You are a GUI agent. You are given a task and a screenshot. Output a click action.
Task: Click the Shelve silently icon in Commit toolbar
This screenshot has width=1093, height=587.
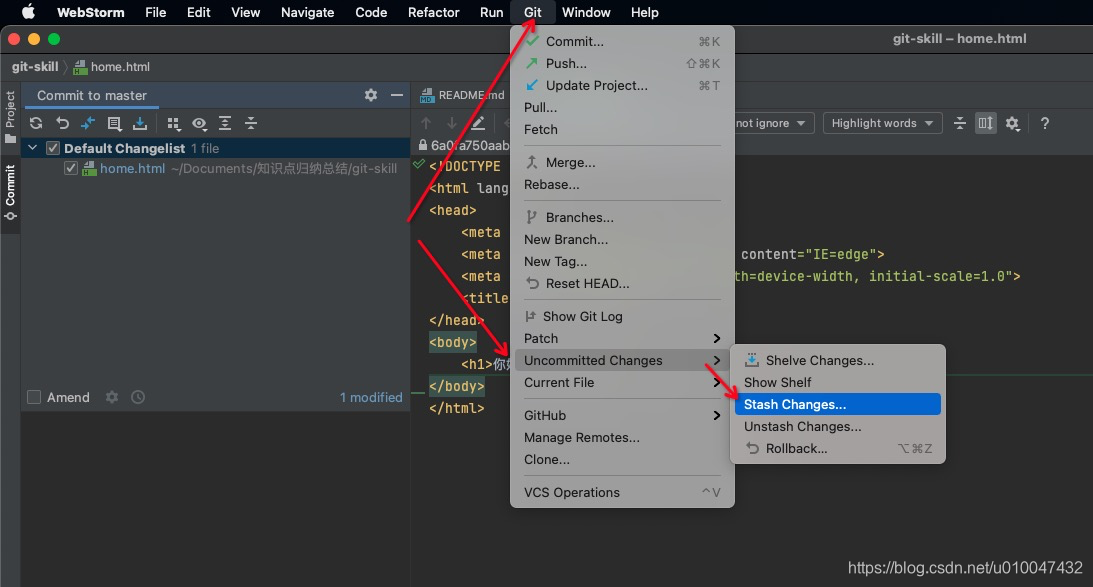click(140, 123)
